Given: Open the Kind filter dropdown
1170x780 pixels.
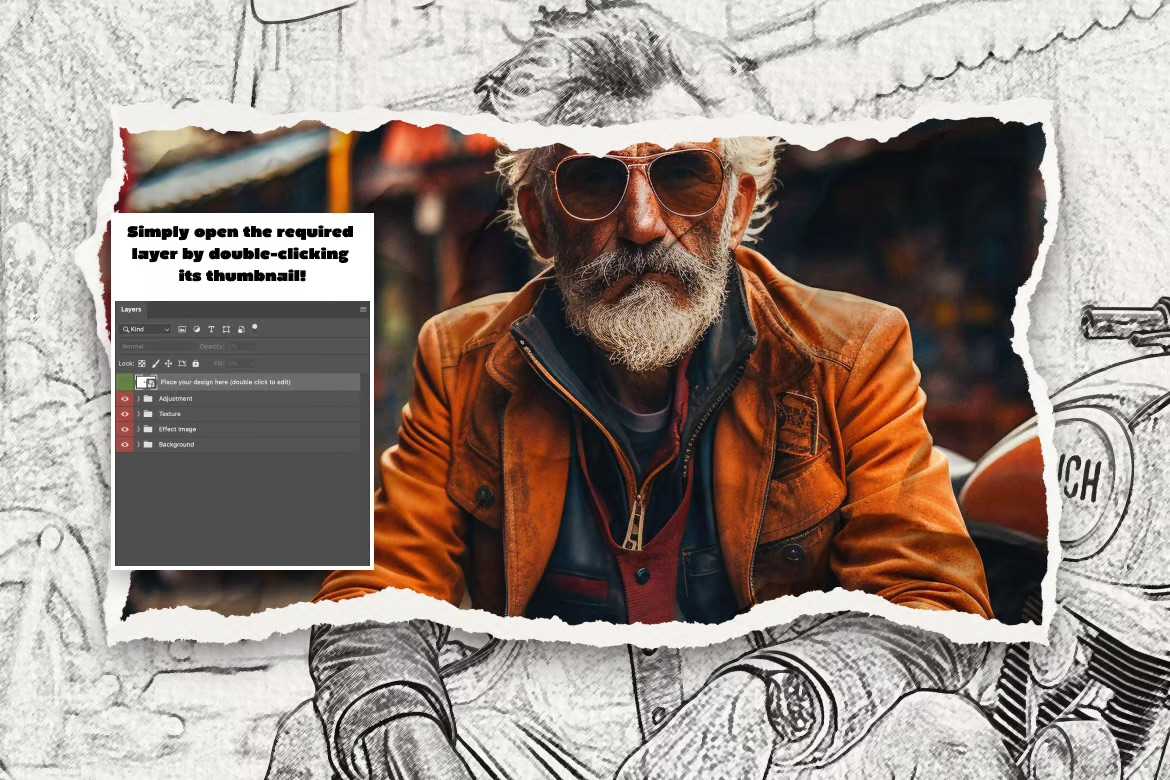Looking at the screenshot, I should [x=166, y=329].
